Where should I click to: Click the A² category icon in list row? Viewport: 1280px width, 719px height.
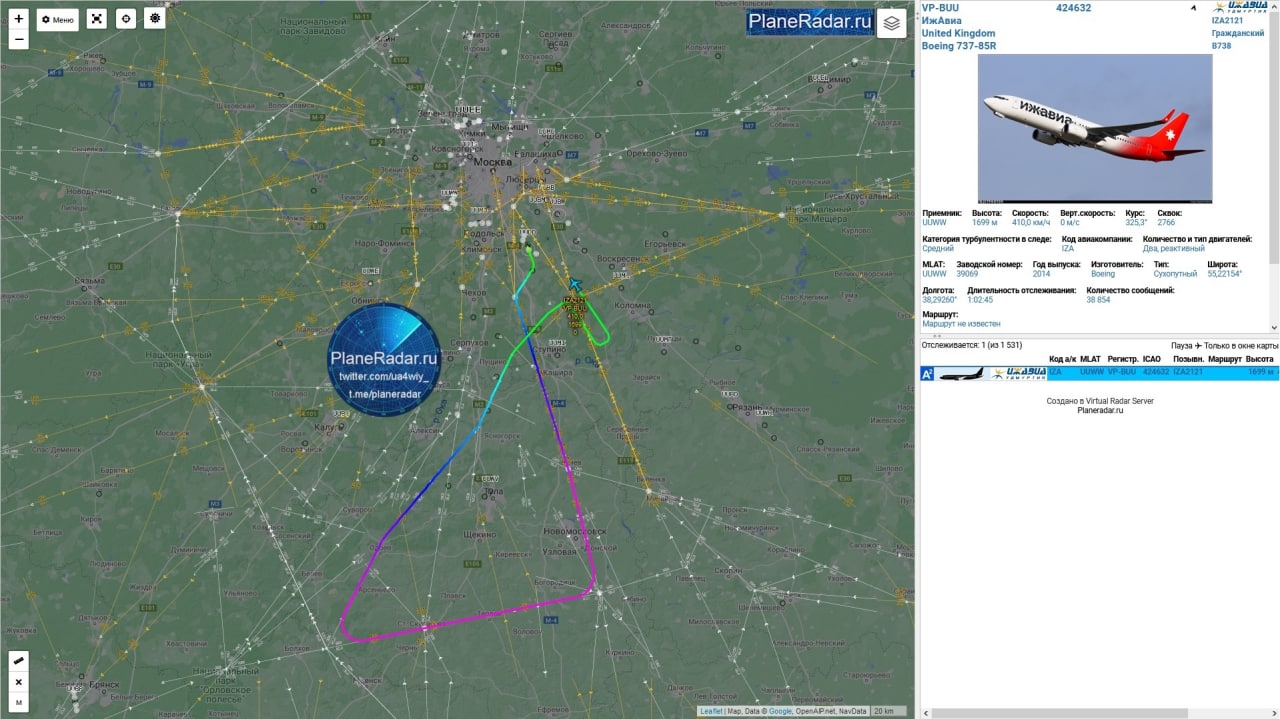pos(927,373)
